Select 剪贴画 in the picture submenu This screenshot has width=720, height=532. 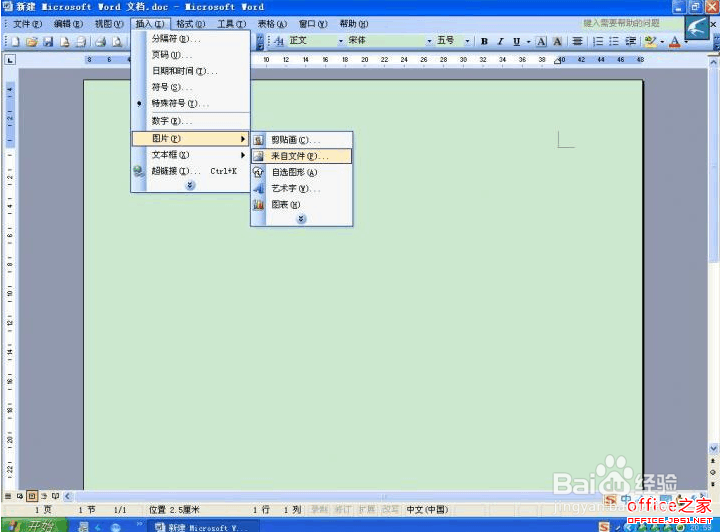[302, 140]
